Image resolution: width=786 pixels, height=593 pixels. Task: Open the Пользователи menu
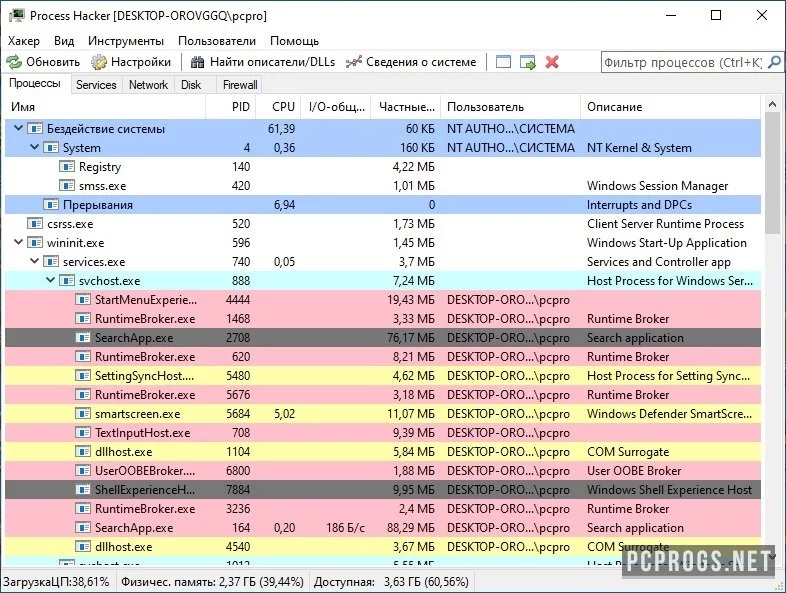click(217, 41)
